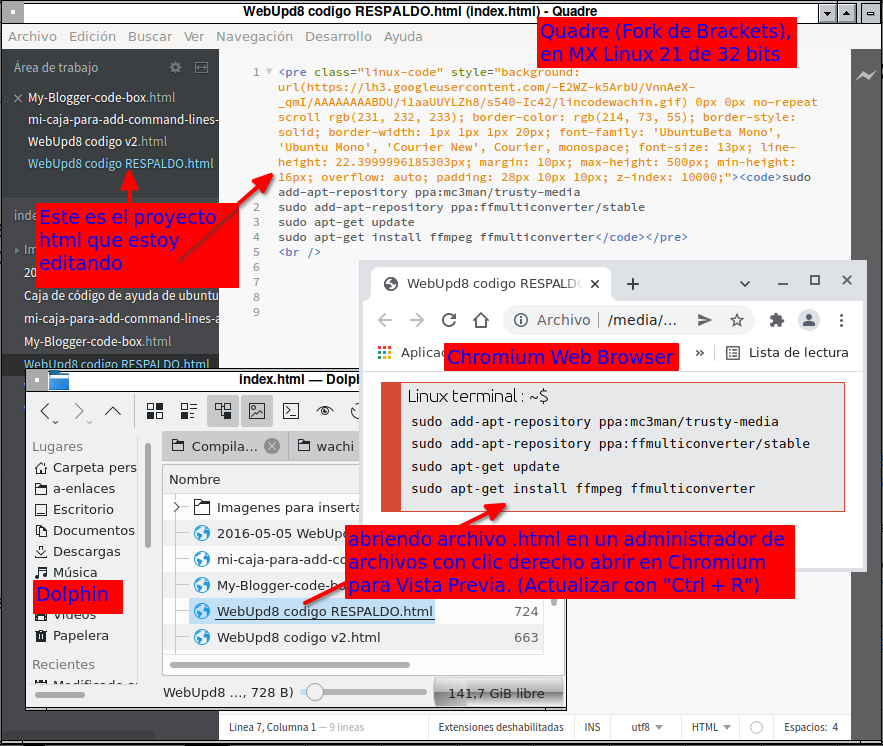Open a-enlaces in Dolphin places
Image resolution: width=883 pixels, height=746 pixels.
tap(75, 489)
